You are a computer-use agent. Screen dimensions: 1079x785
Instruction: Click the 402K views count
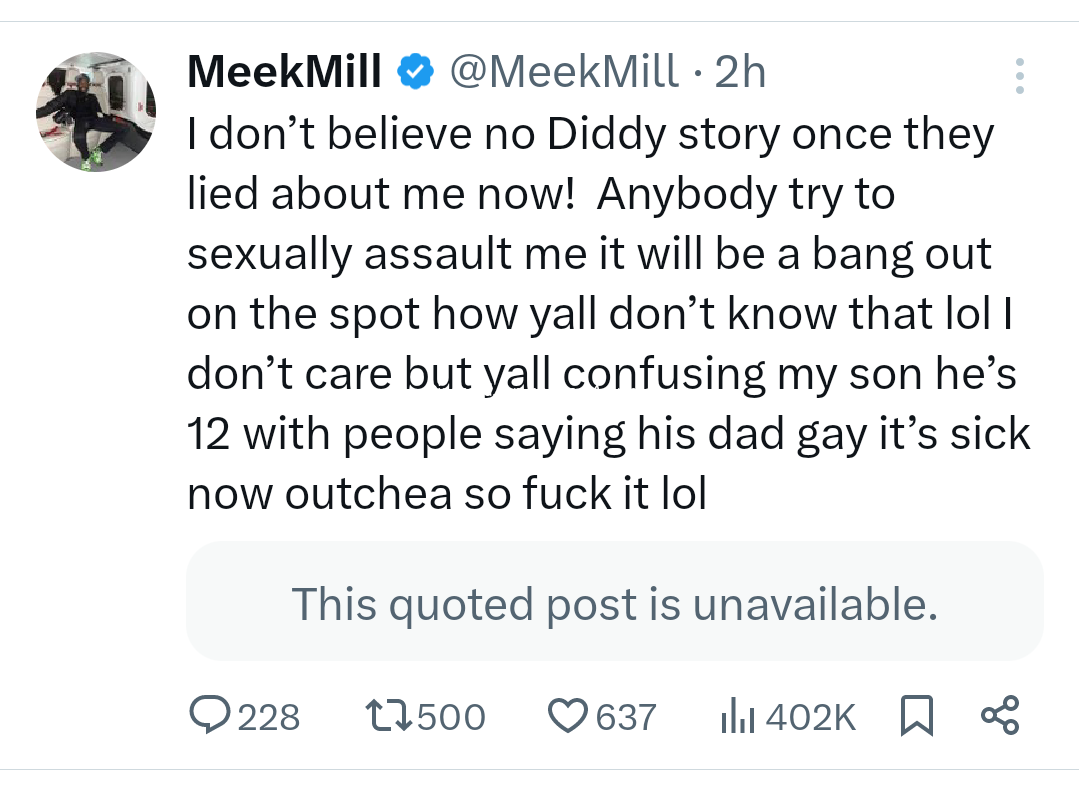pyautogui.click(x=810, y=717)
